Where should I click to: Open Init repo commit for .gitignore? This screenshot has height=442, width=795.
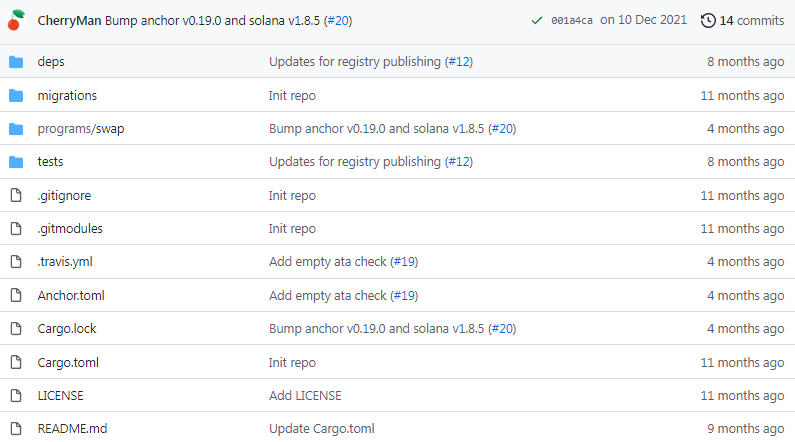click(292, 196)
